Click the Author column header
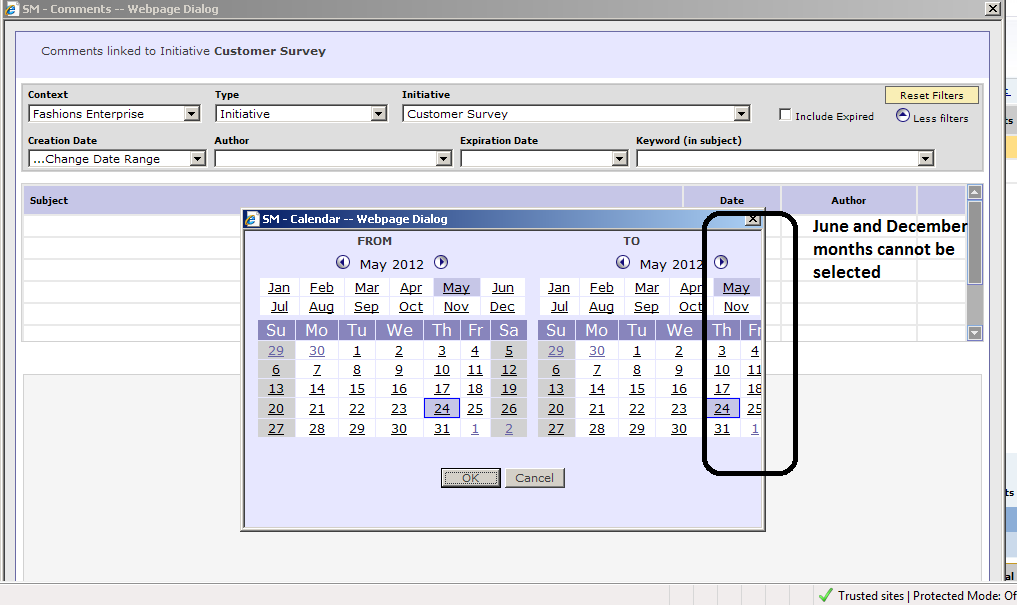The image size is (1017, 606). 848,200
